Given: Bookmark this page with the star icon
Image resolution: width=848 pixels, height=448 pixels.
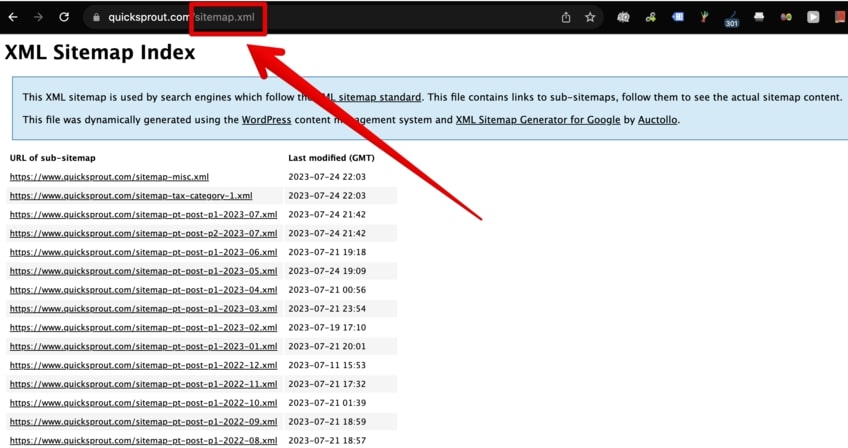Looking at the screenshot, I should point(590,17).
